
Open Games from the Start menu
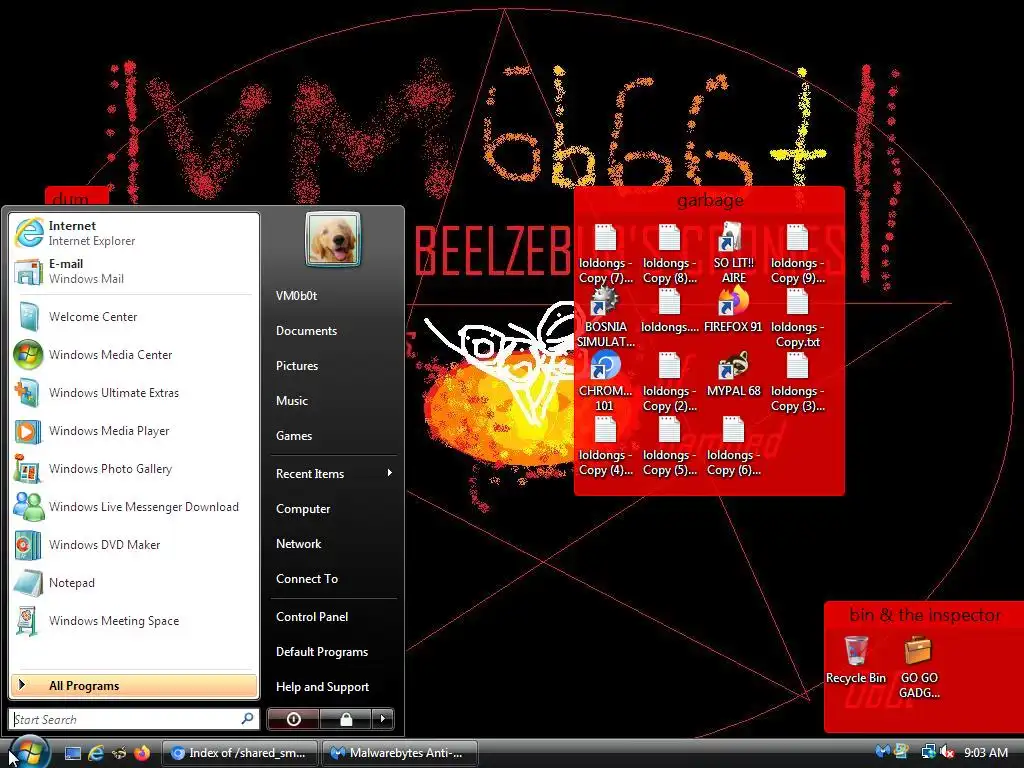(334, 436)
